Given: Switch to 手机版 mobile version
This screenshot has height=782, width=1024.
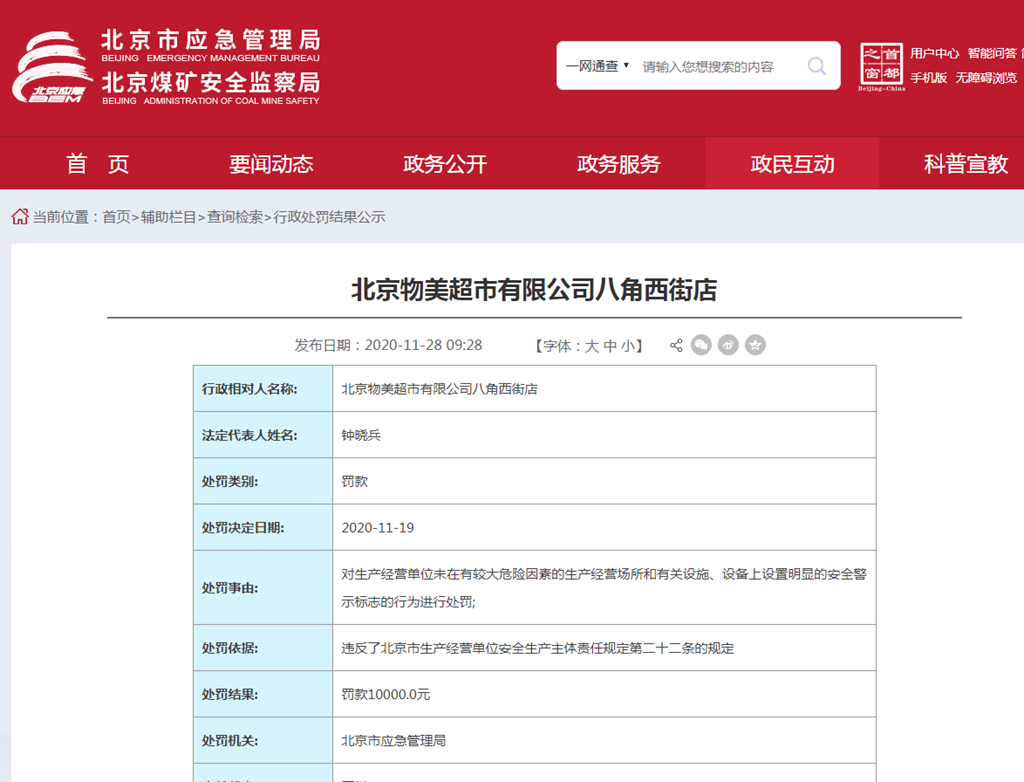Looking at the screenshot, I should pos(929,78).
